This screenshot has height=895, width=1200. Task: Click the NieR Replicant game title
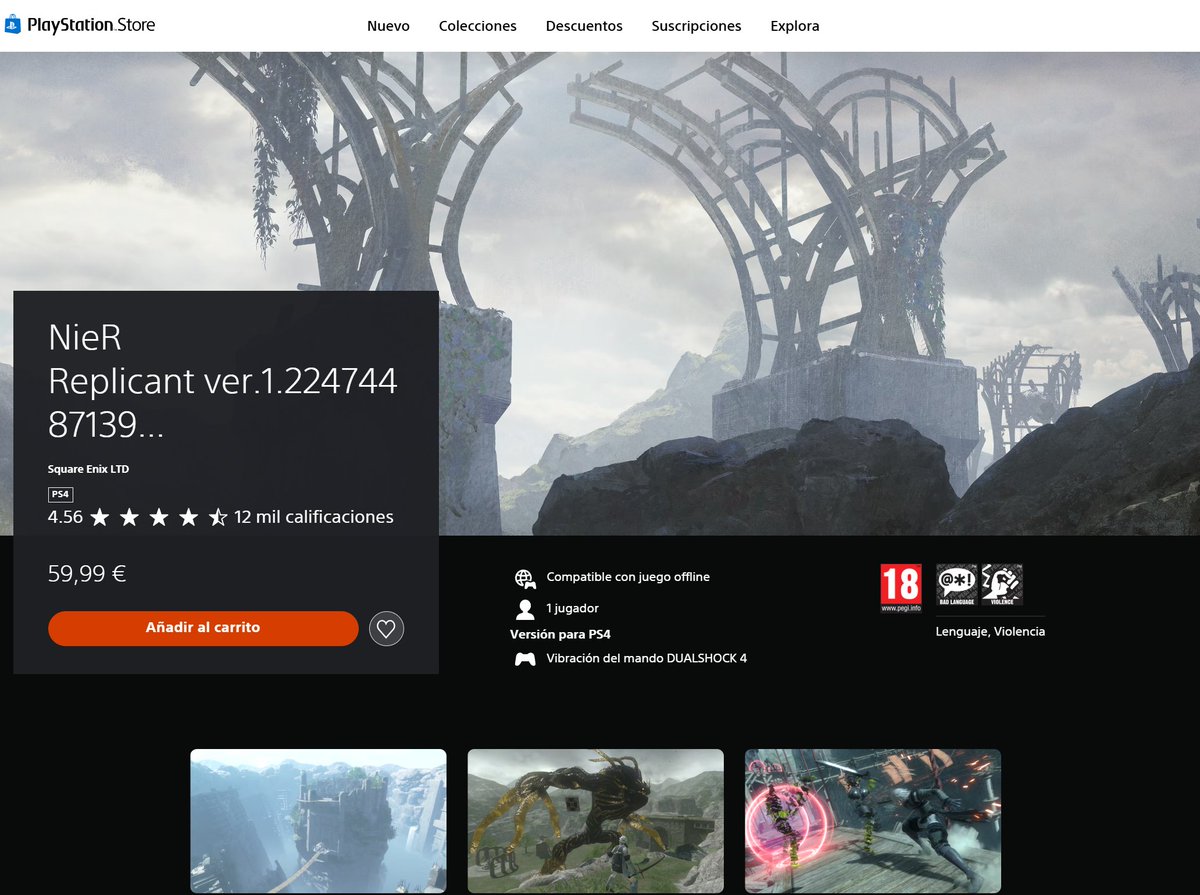click(x=223, y=381)
